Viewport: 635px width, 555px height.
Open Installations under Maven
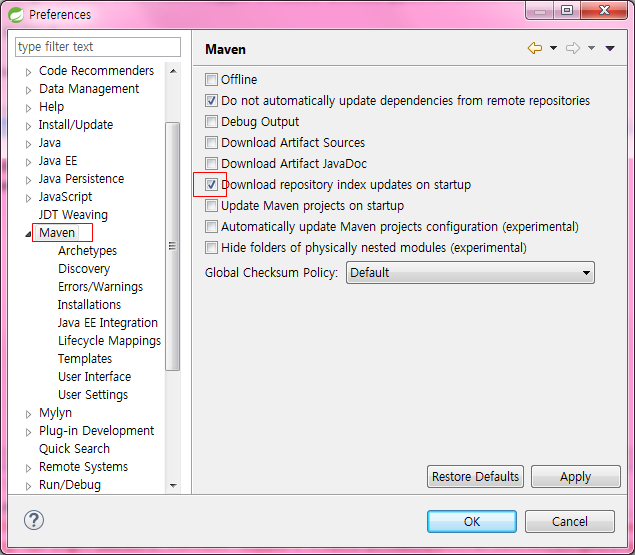pyautogui.click(x=89, y=305)
